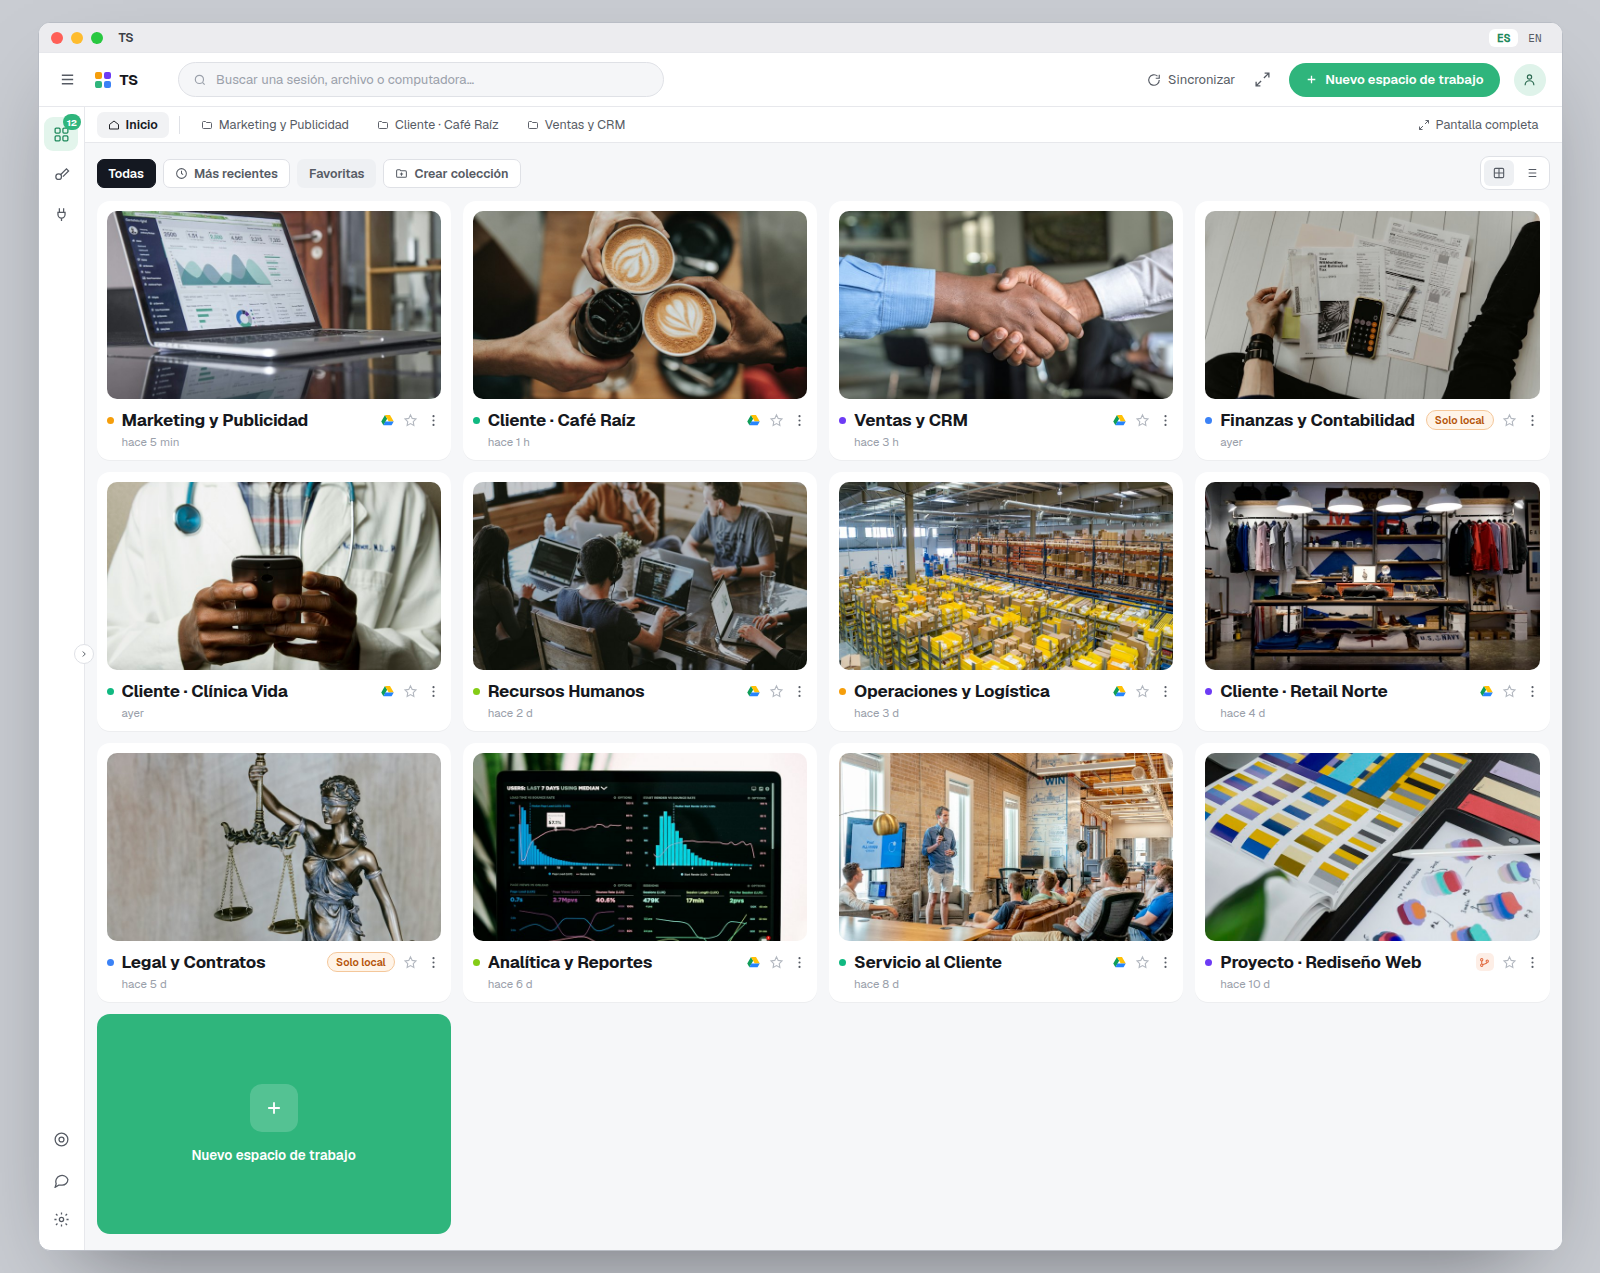Open settings gear icon in sidebar

pyautogui.click(x=62, y=1220)
